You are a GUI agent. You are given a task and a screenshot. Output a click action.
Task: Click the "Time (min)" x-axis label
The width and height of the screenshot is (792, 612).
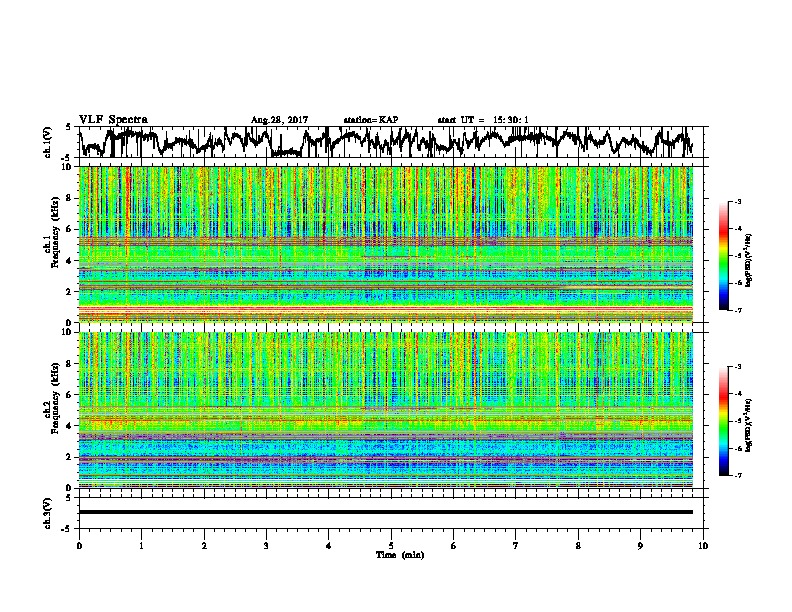coord(400,555)
